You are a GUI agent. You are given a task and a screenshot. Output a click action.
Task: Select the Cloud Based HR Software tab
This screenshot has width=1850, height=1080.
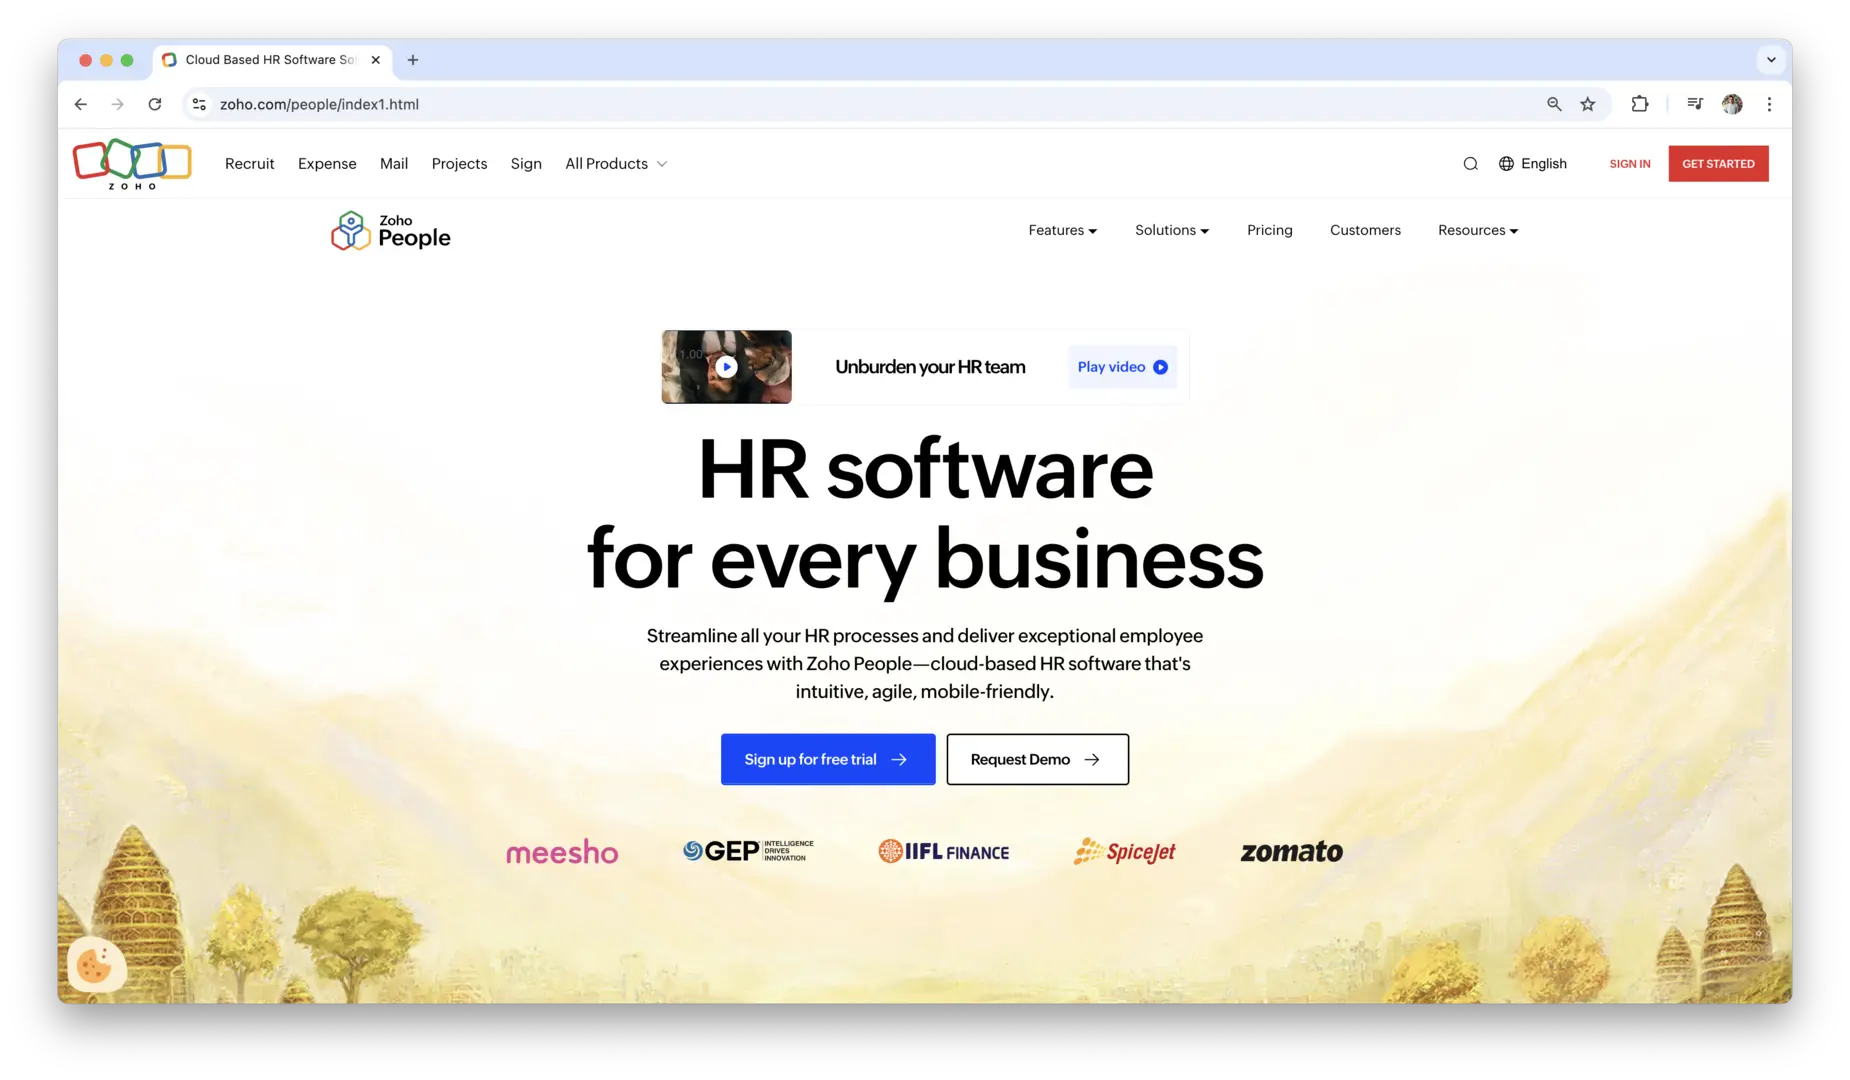[x=270, y=60]
